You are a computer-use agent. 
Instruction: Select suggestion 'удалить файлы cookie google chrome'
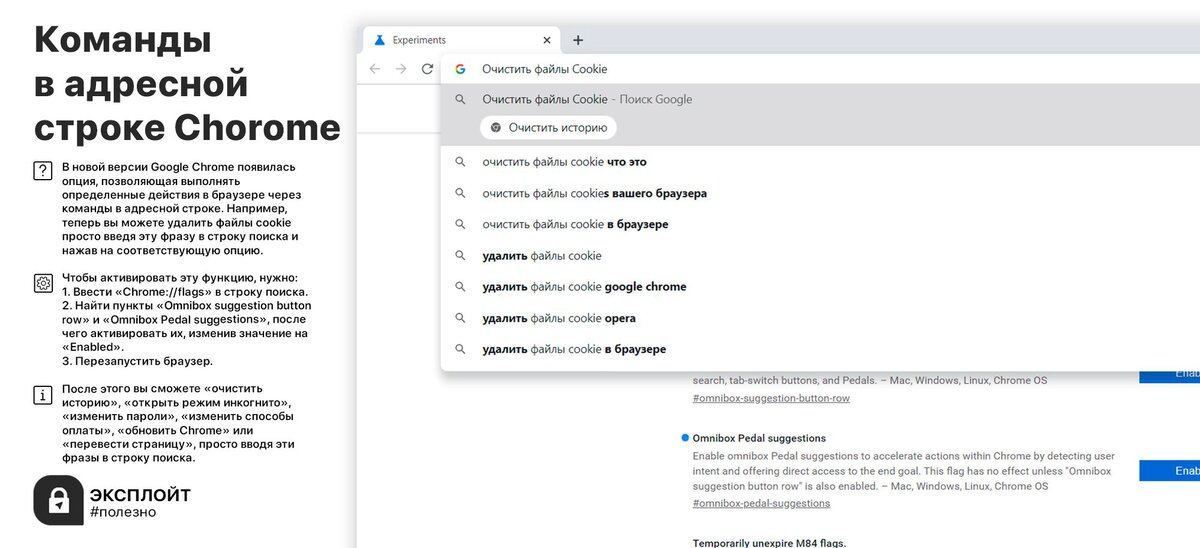[820, 287]
